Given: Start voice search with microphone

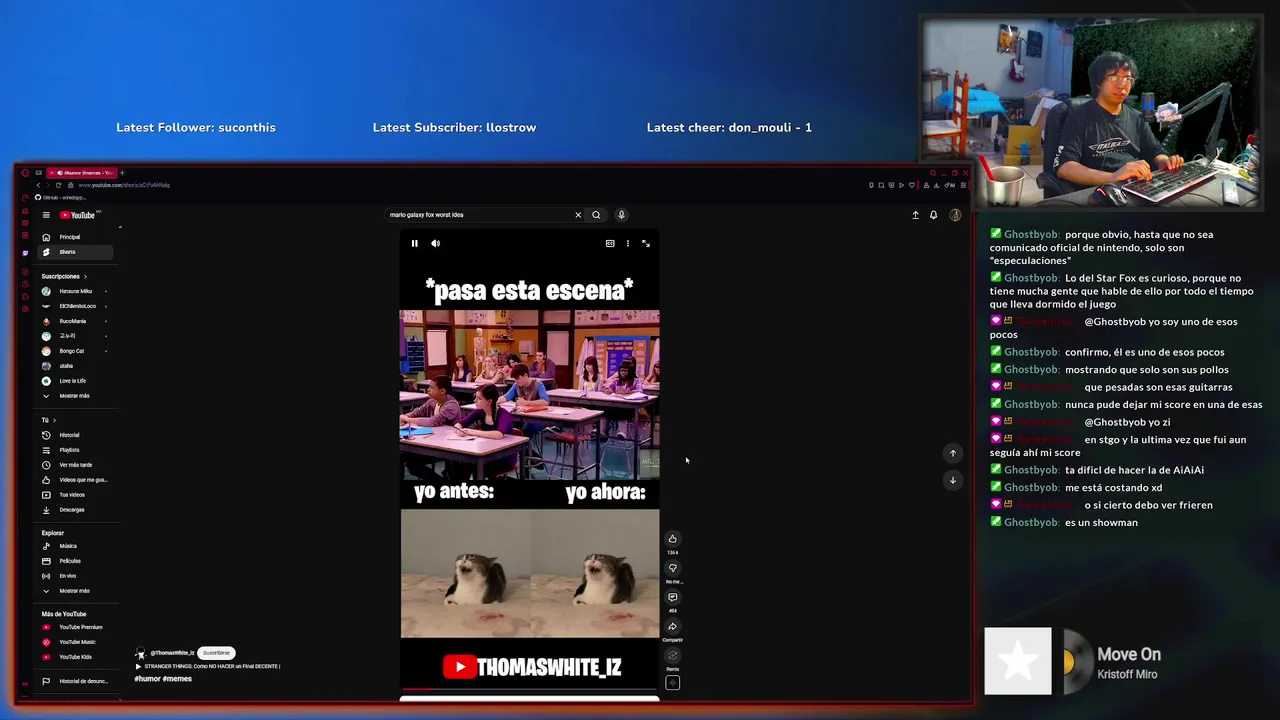Looking at the screenshot, I should pos(621,215).
